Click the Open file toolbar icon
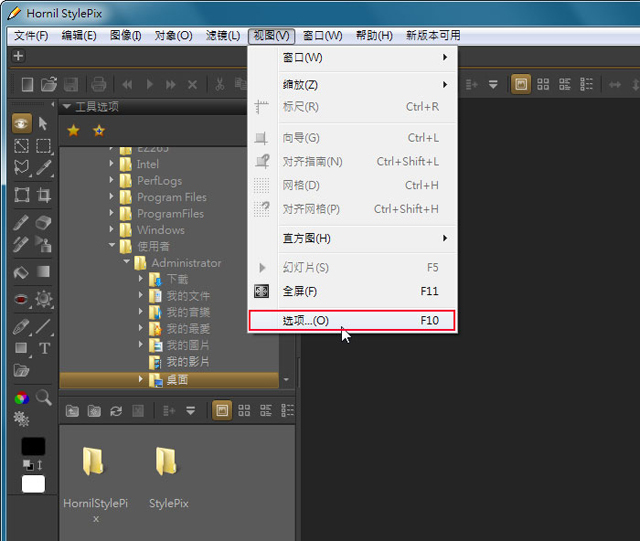The height and width of the screenshot is (541, 640). 49,85
